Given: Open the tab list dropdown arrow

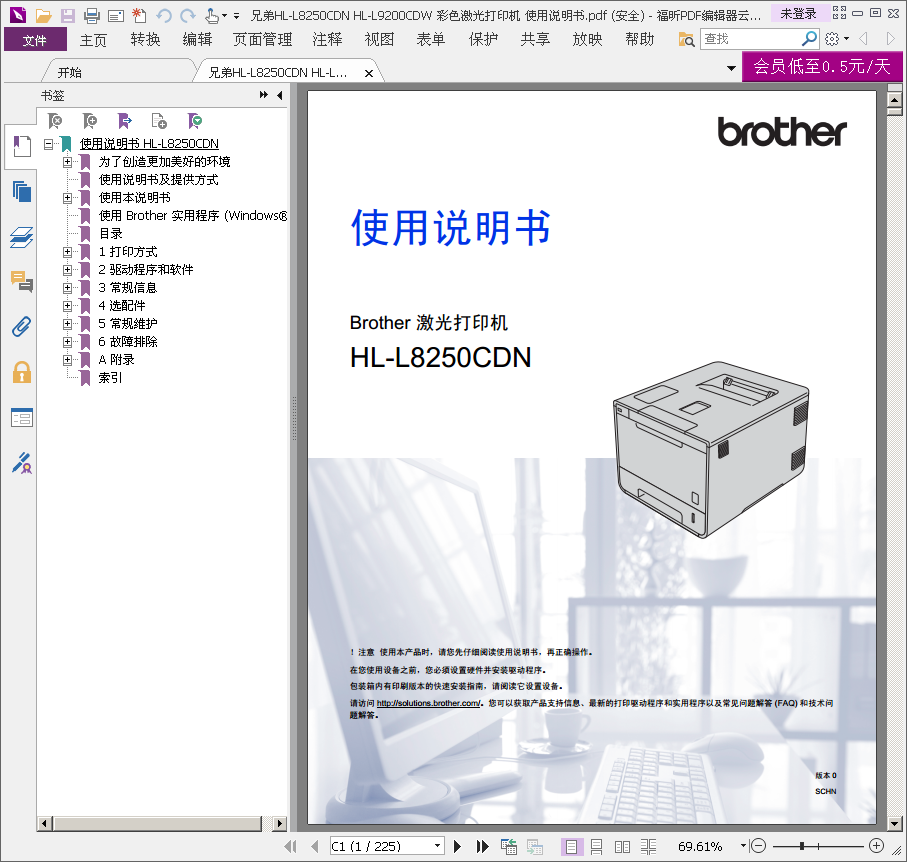Looking at the screenshot, I should pos(731,68).
